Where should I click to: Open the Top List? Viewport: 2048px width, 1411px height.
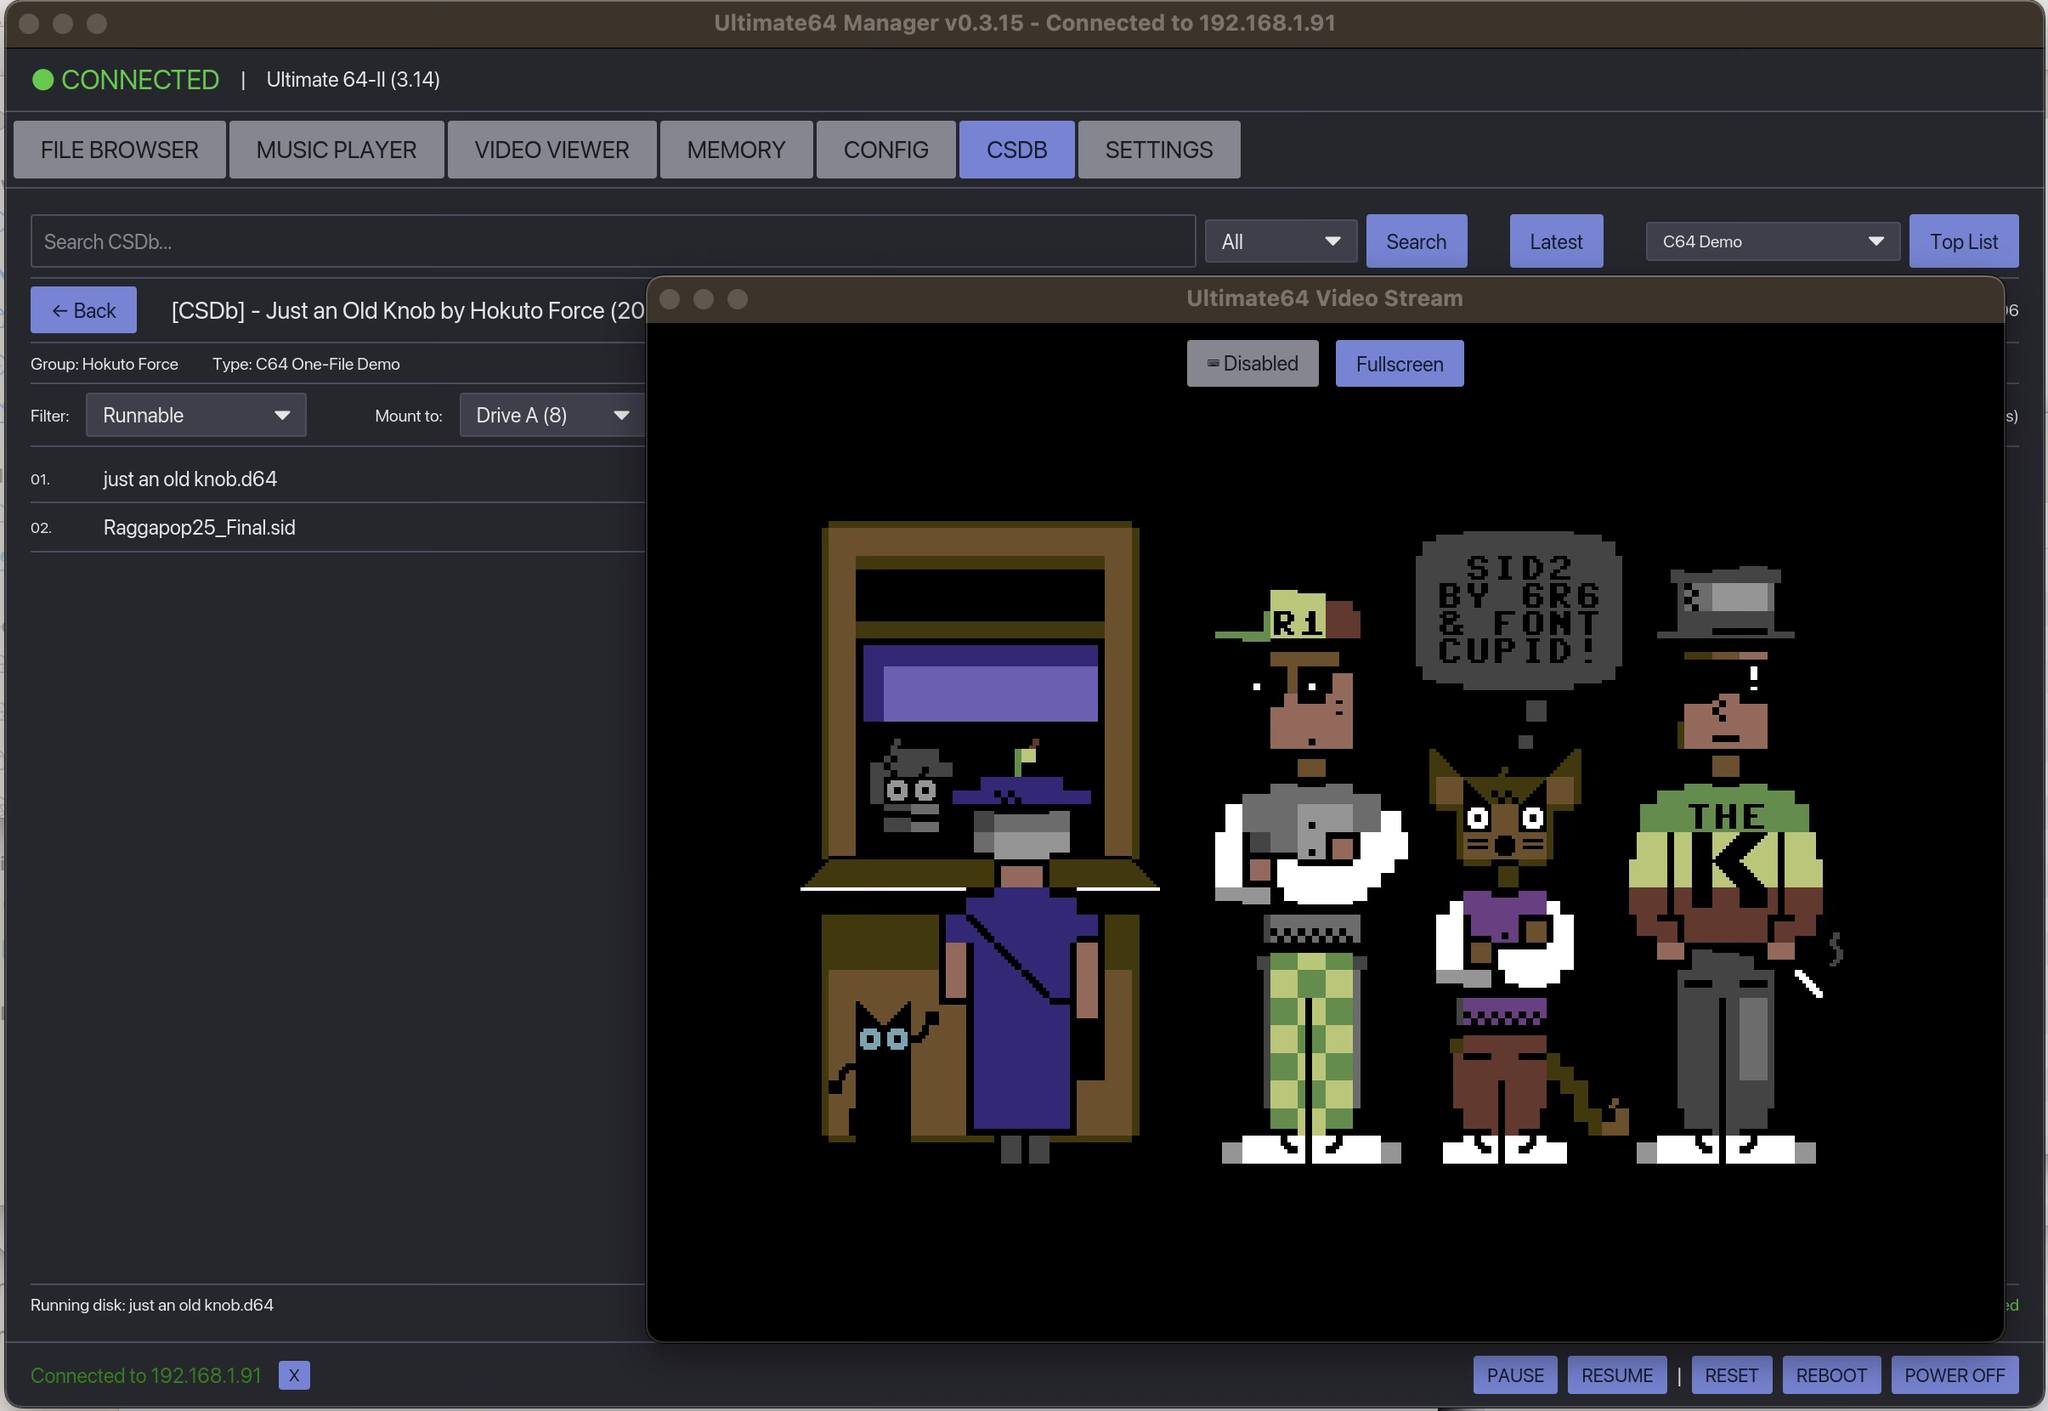(x=1964, y=241)
